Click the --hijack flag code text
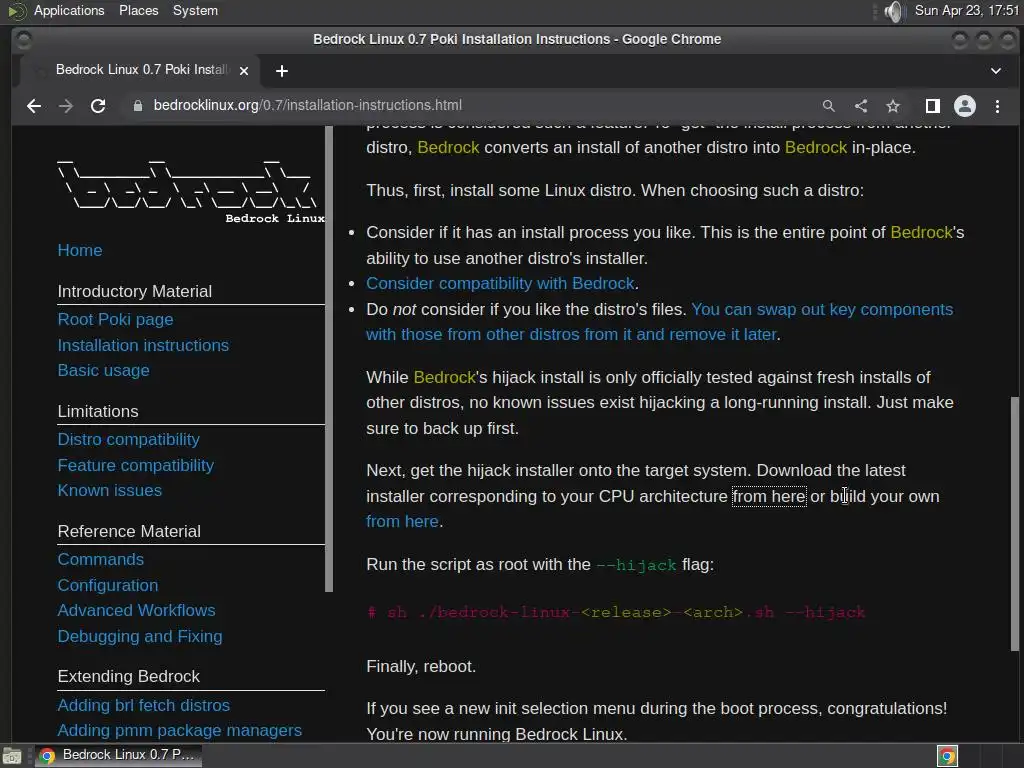1024x768 pixels. pos(637,565)
